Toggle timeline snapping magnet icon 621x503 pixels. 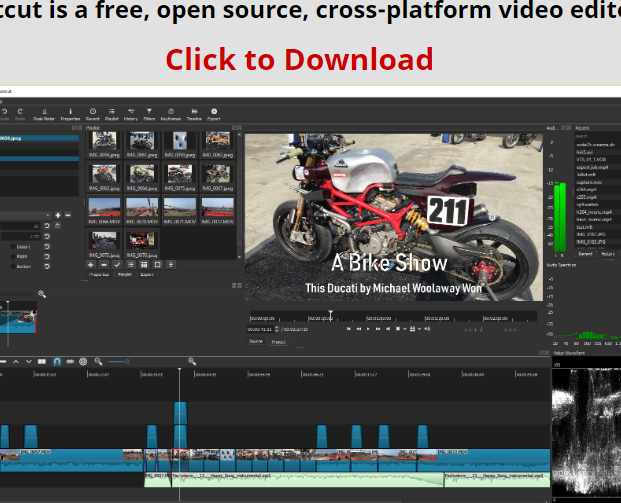tap(57, 361)
